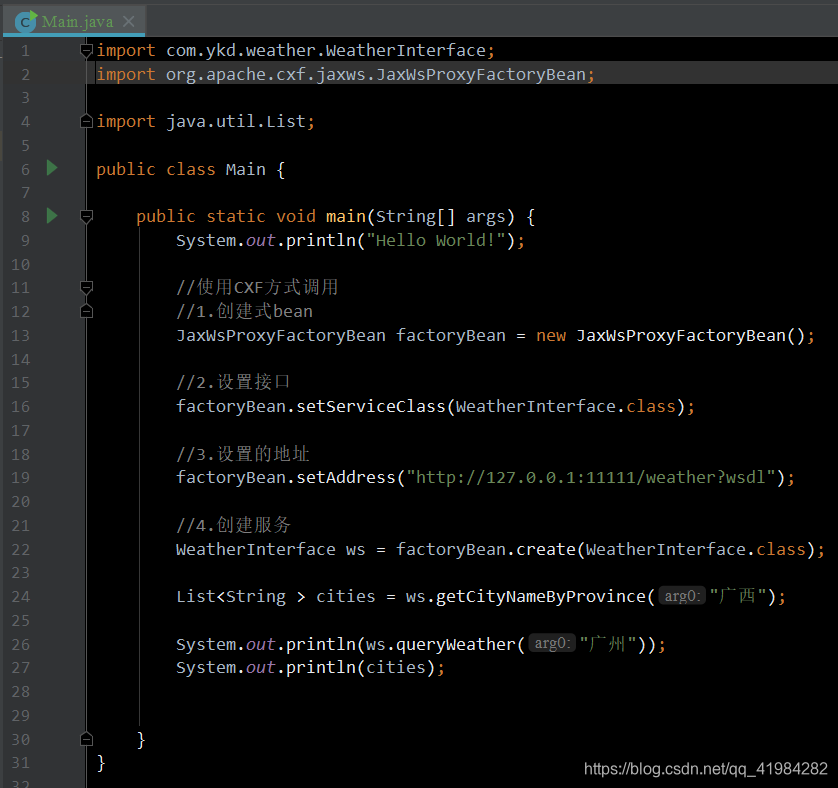Collapse the main method fold marker on line 8
838x788 pixels.
[86, 217]
